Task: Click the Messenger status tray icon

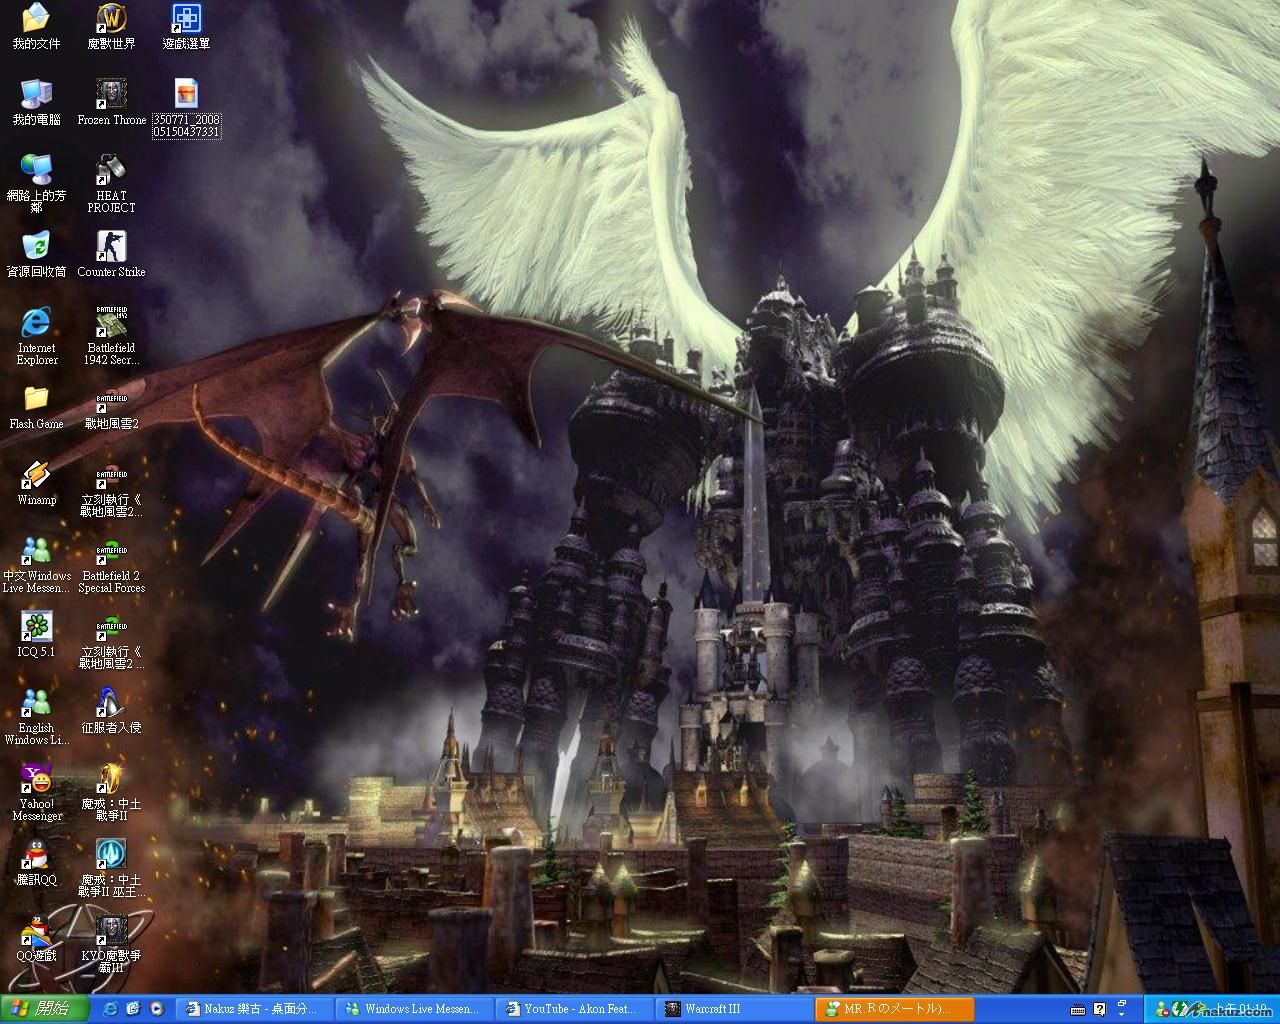Action: (1163, 1010)
